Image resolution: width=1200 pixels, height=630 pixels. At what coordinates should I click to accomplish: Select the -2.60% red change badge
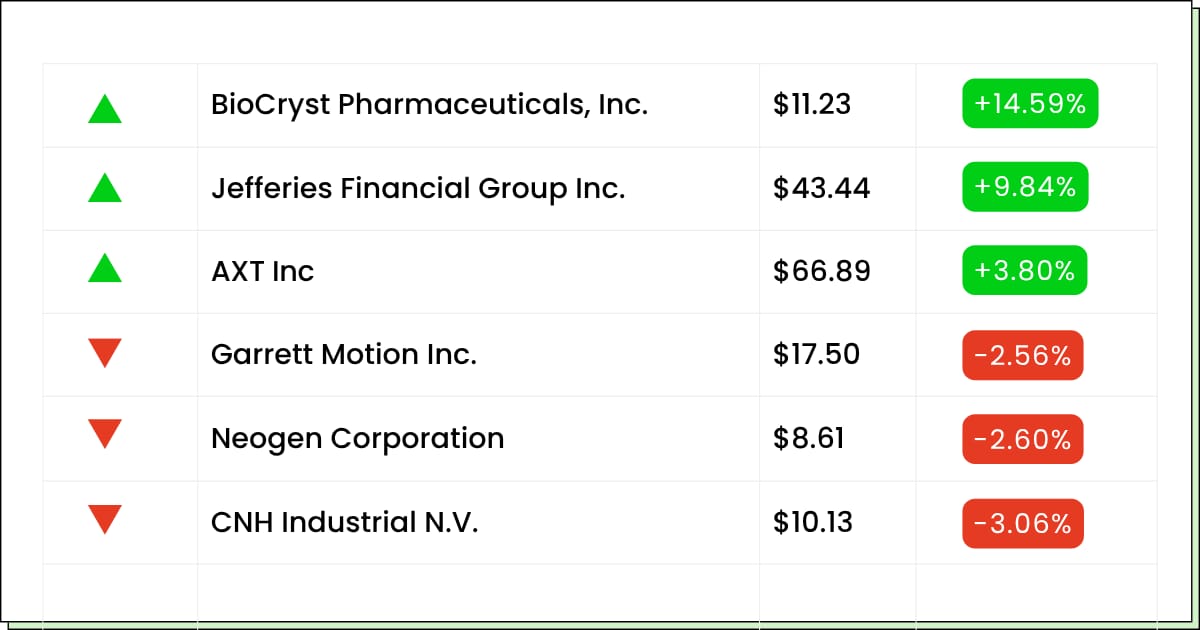point(1023,439)
